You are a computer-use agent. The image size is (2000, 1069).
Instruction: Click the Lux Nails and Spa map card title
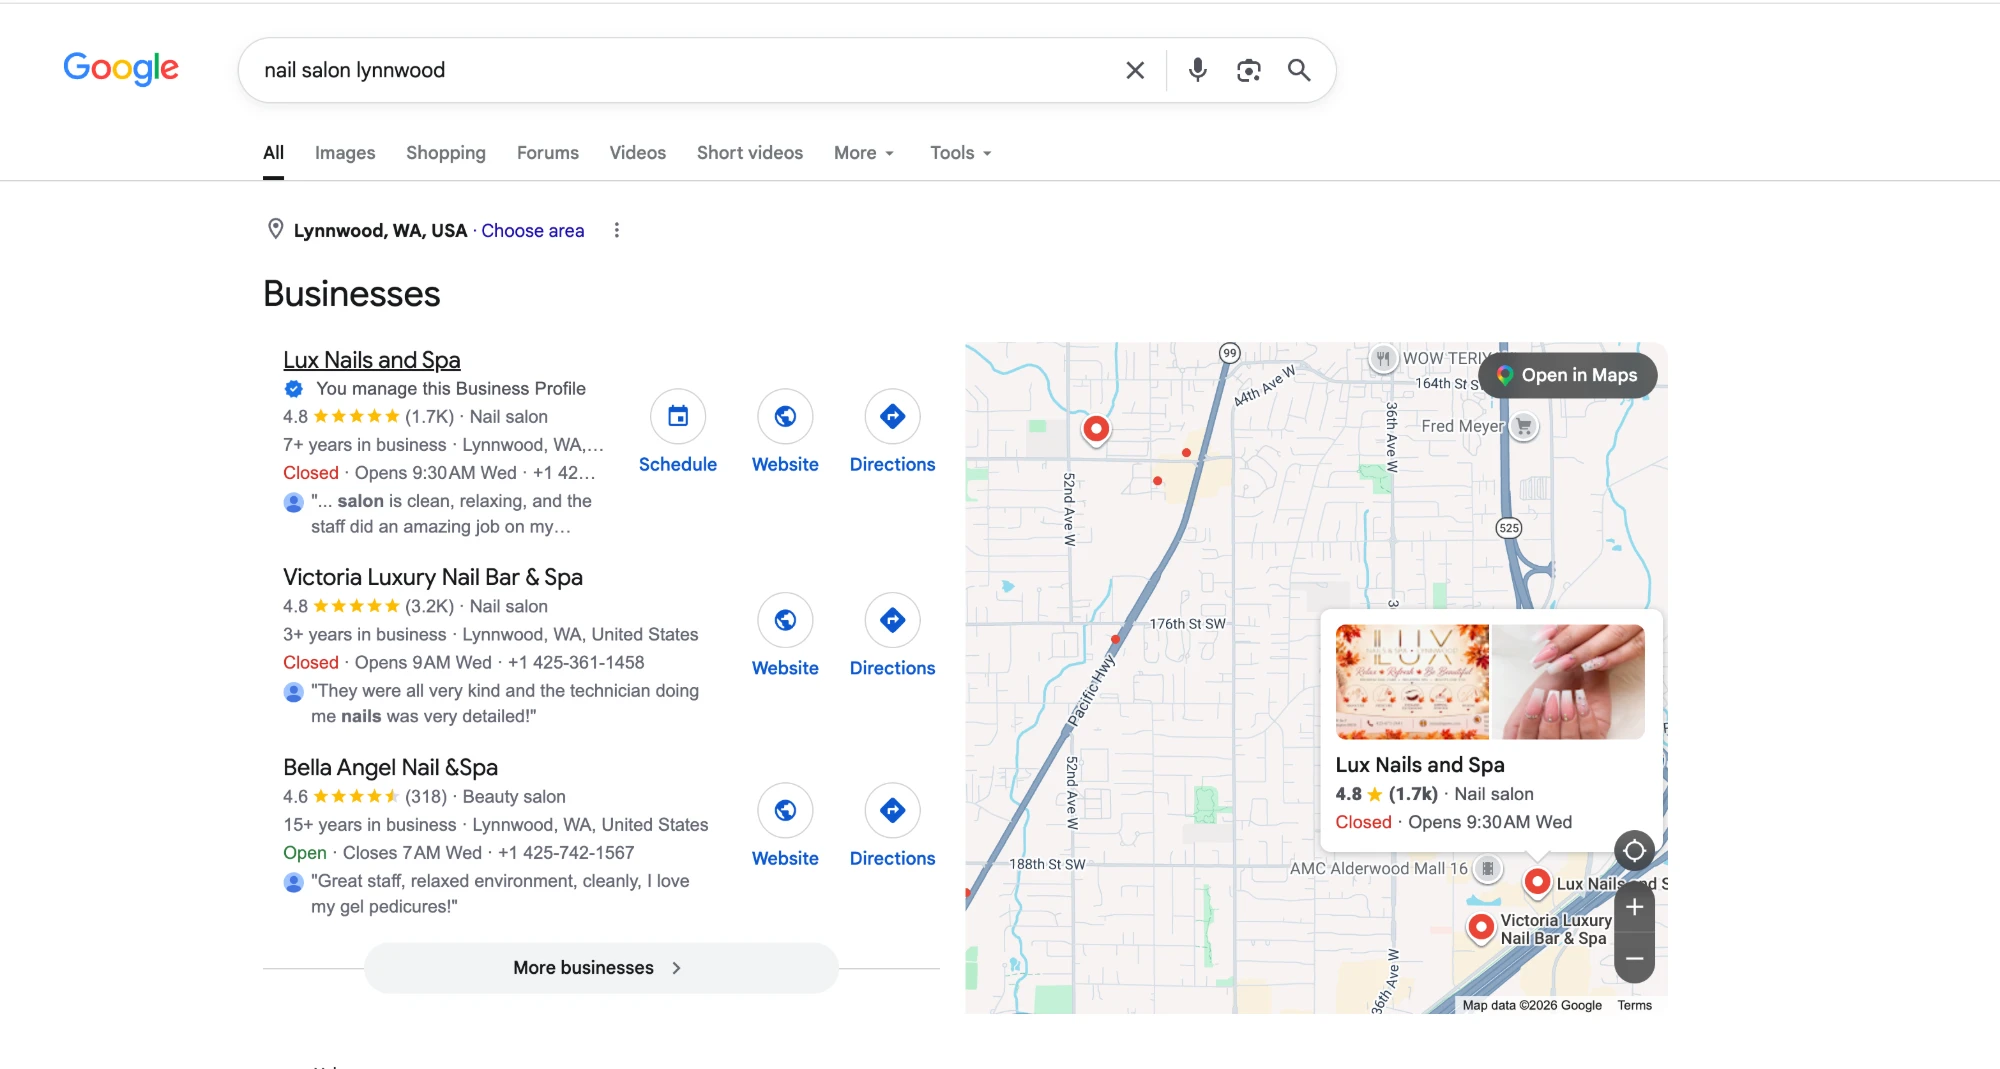(1420, 765)
